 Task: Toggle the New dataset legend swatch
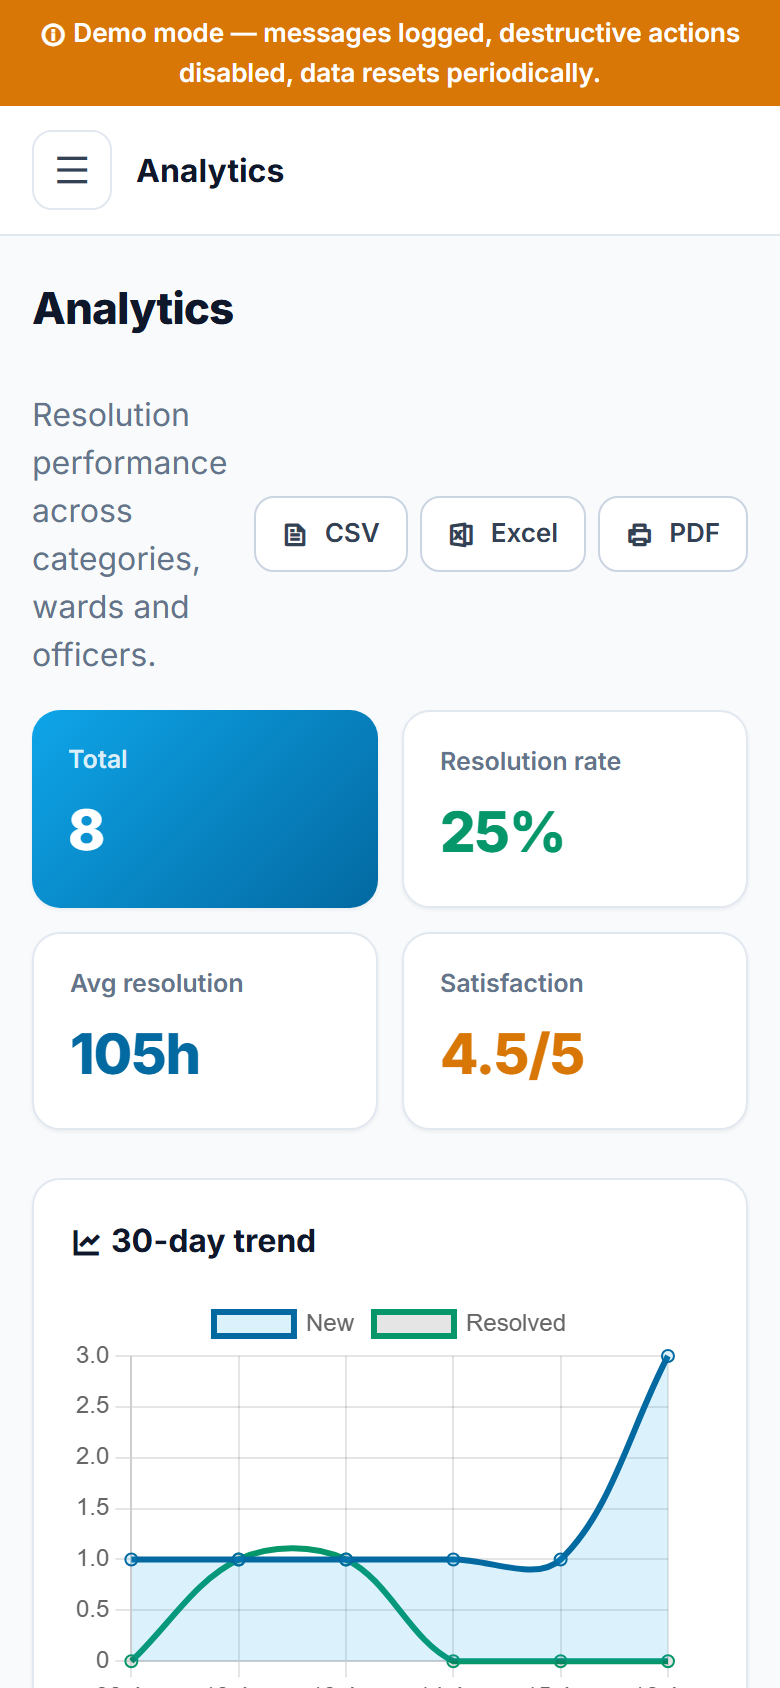254,1323
